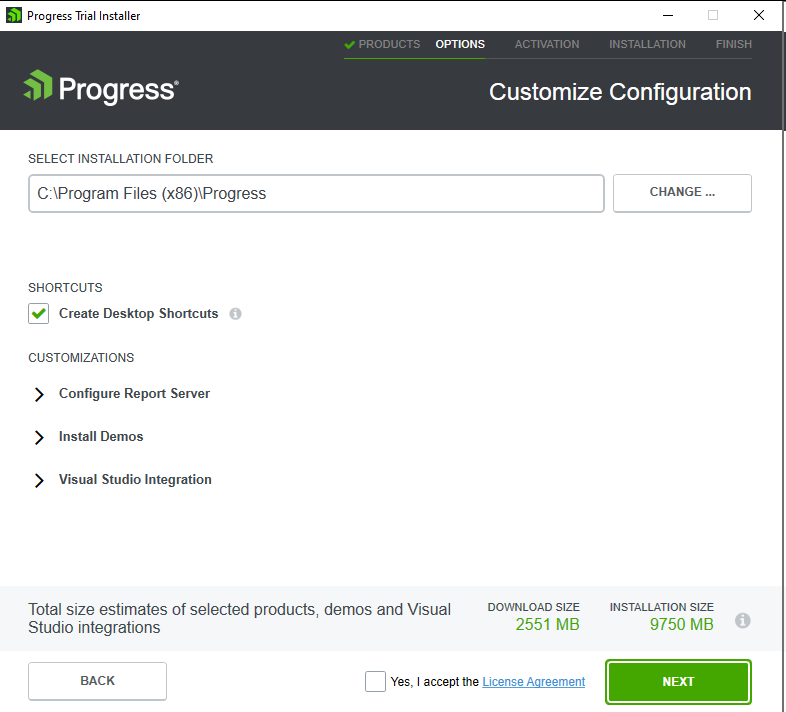Expand the Visual Studio Integration section
Image resolution: width=786 pixels, height=712 pixels.
(39, 480)
